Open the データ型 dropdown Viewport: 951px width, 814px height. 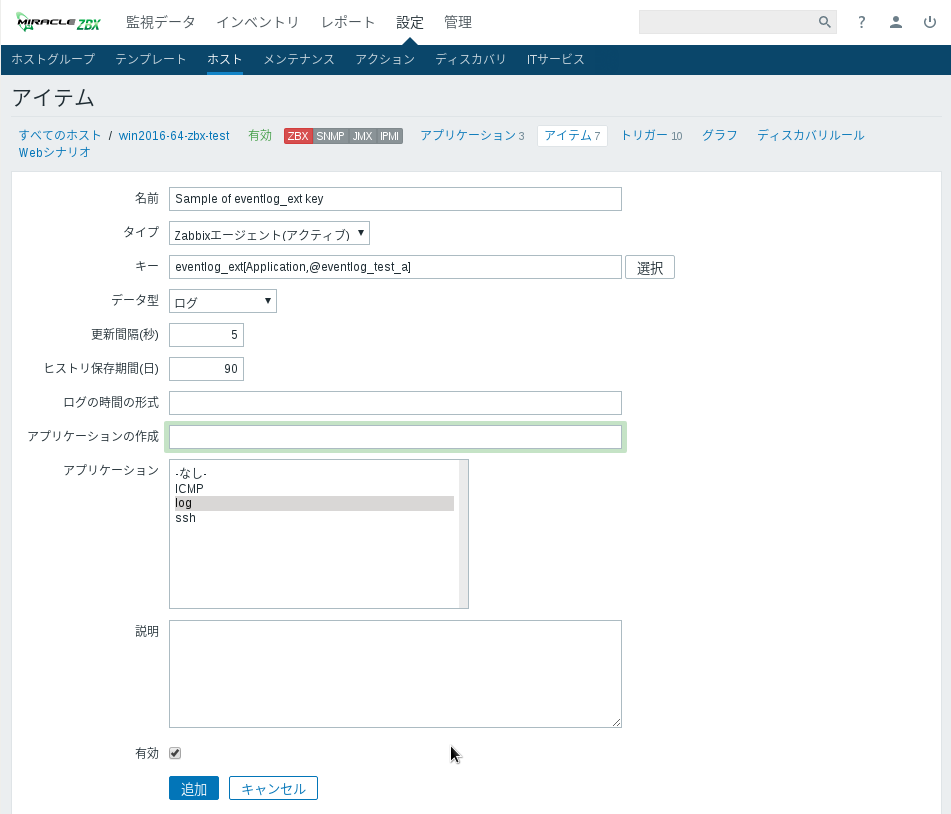tap(222, 301)
